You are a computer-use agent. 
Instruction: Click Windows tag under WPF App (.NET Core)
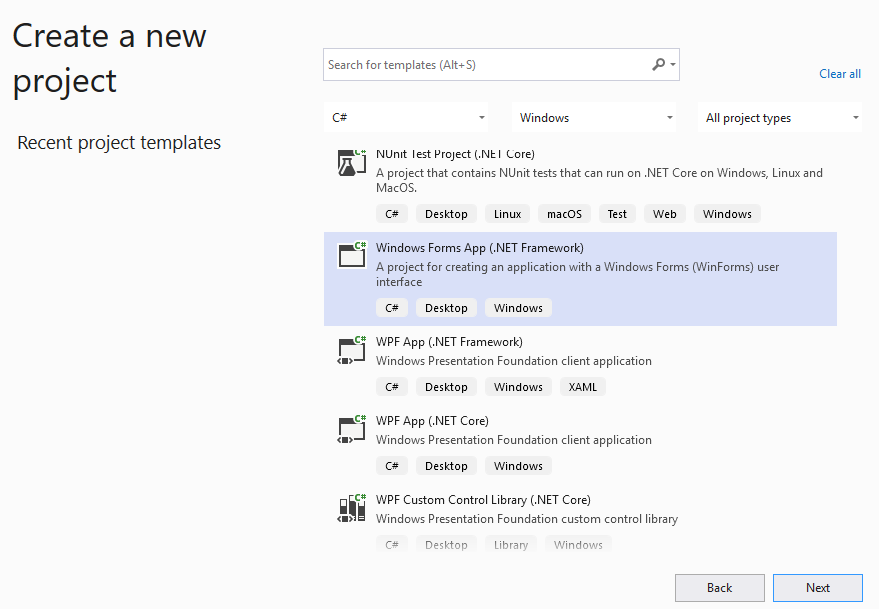(519, 466)
